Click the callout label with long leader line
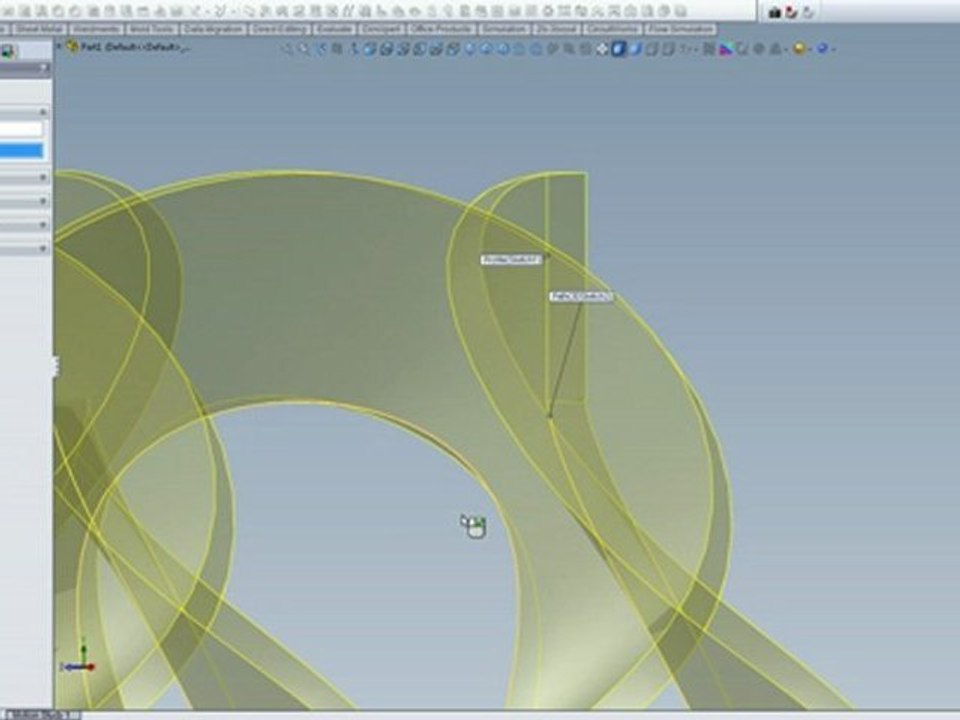Screen dimensions: 960x720 [581, 297]
